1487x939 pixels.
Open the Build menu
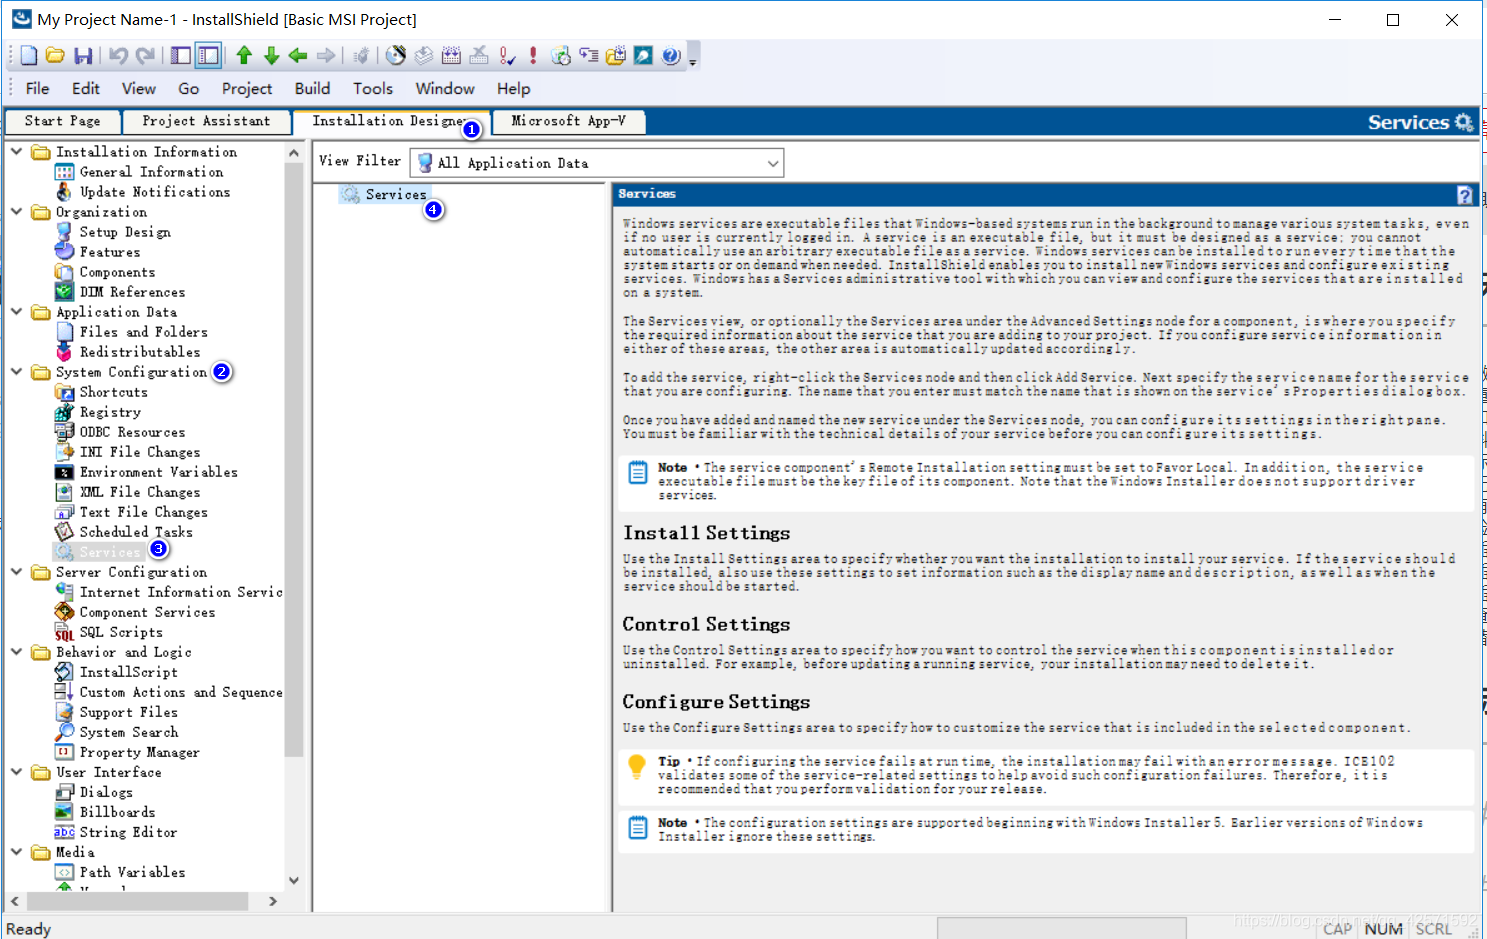pos(312,88)
